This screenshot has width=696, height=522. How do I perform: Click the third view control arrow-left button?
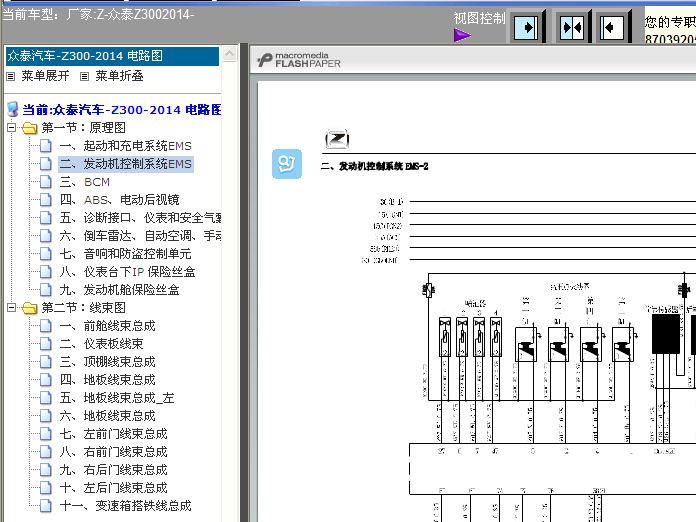click(x=612, y=28)
